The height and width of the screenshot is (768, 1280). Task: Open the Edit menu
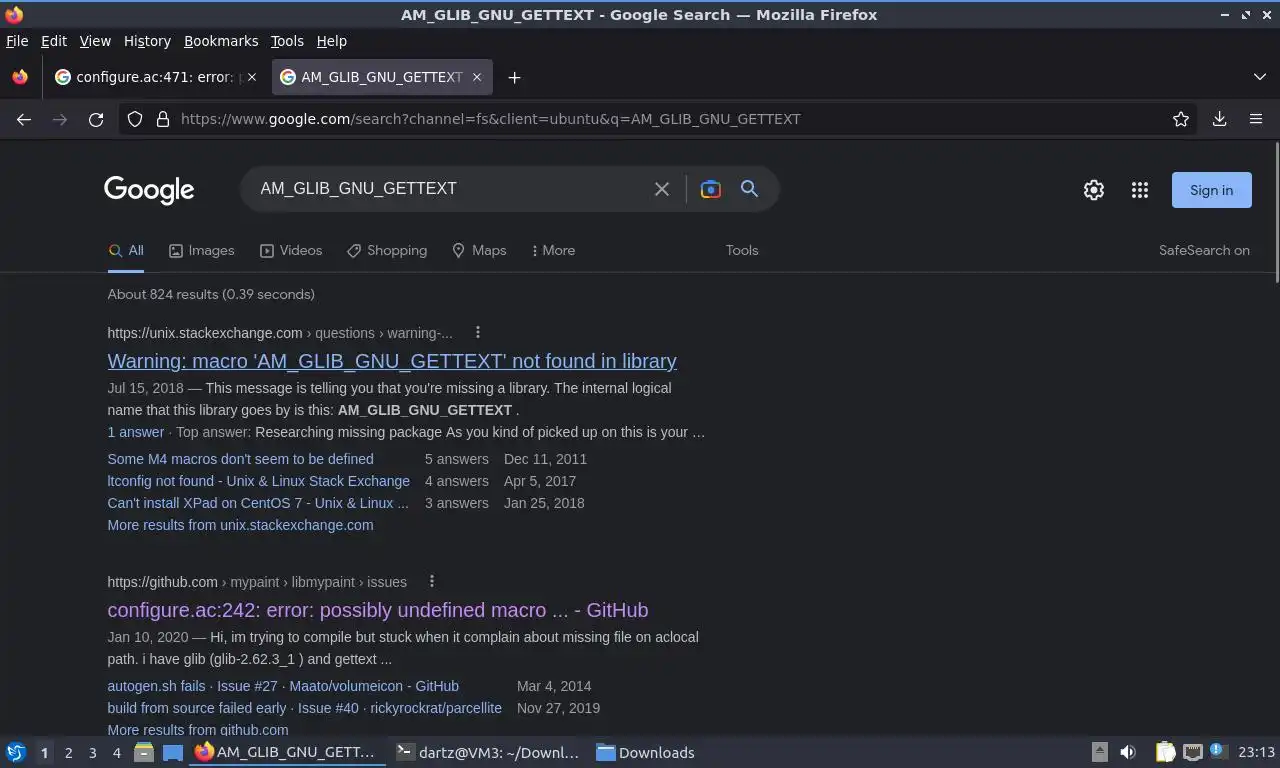[54, 41]
